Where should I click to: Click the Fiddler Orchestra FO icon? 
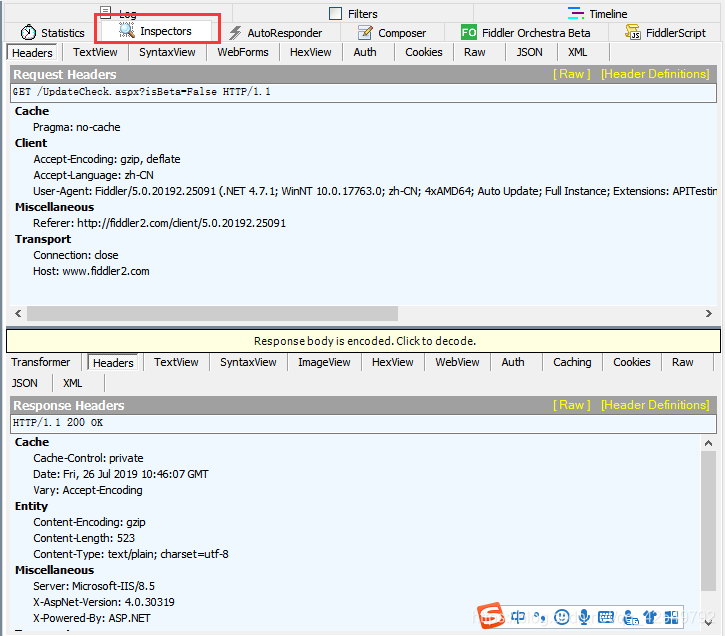pyautogui.click(x=468, y=32)
